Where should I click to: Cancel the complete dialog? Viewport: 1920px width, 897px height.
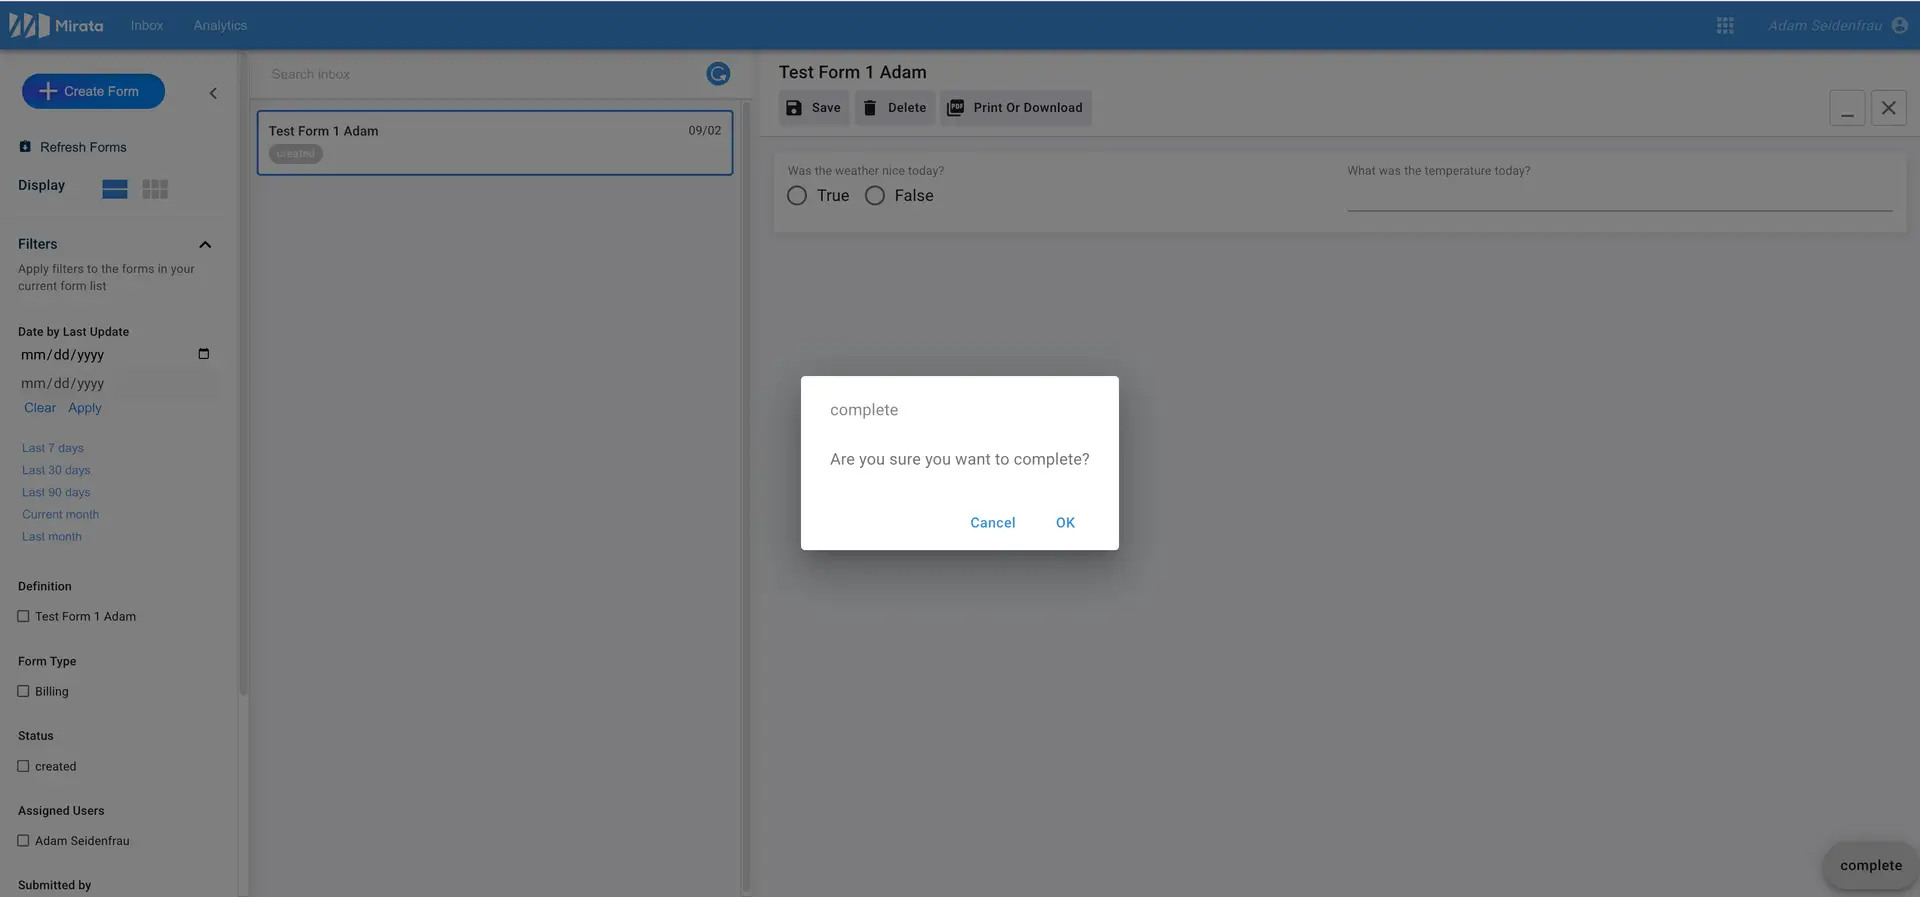[x=993, y=523]
